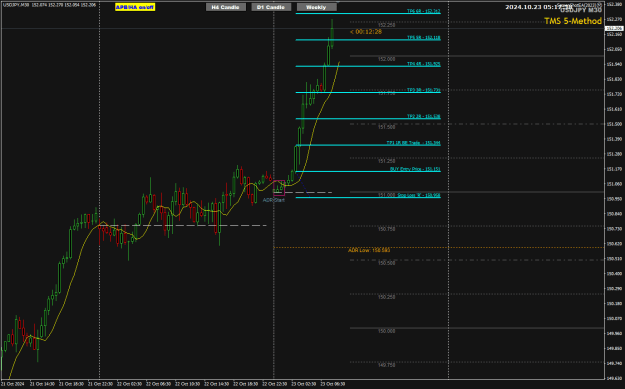Select the TP6 6R level label
The image size is (625, 389).
click(423, 11)
